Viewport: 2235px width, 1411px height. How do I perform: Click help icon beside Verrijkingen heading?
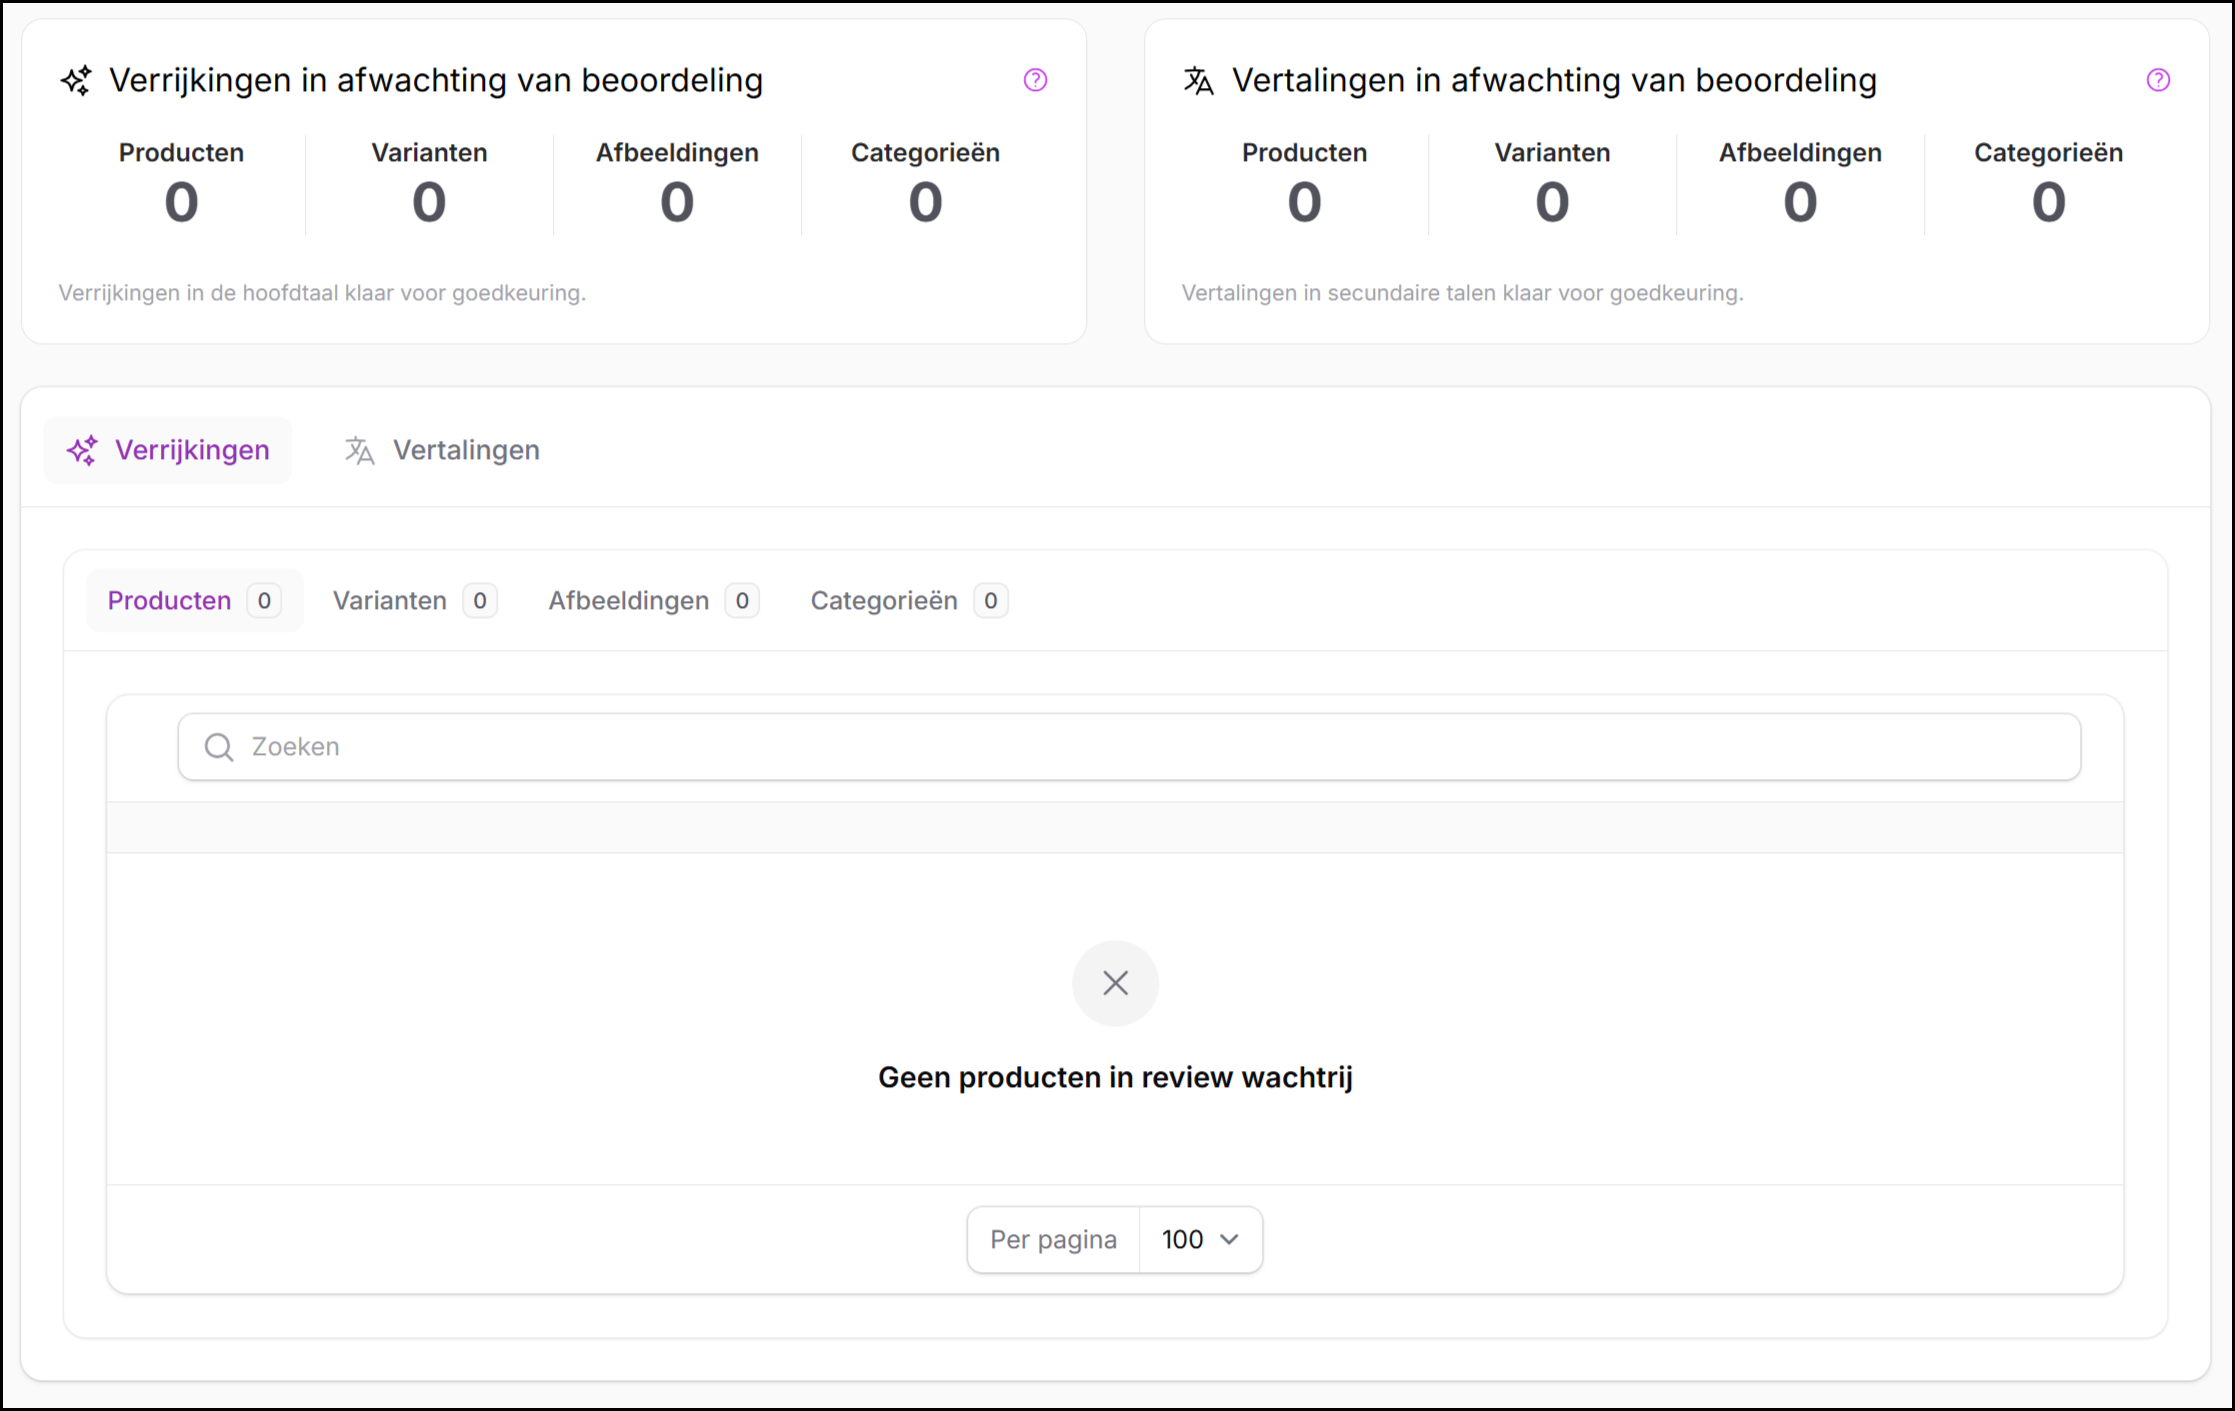tap(1035, 80)
